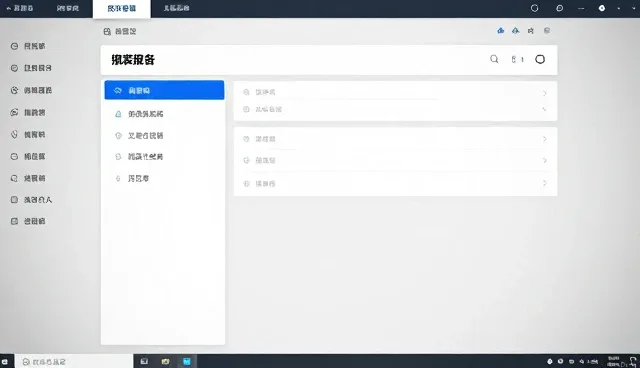
Task: Click the second left sidebar item's icon
Action: 14,68
